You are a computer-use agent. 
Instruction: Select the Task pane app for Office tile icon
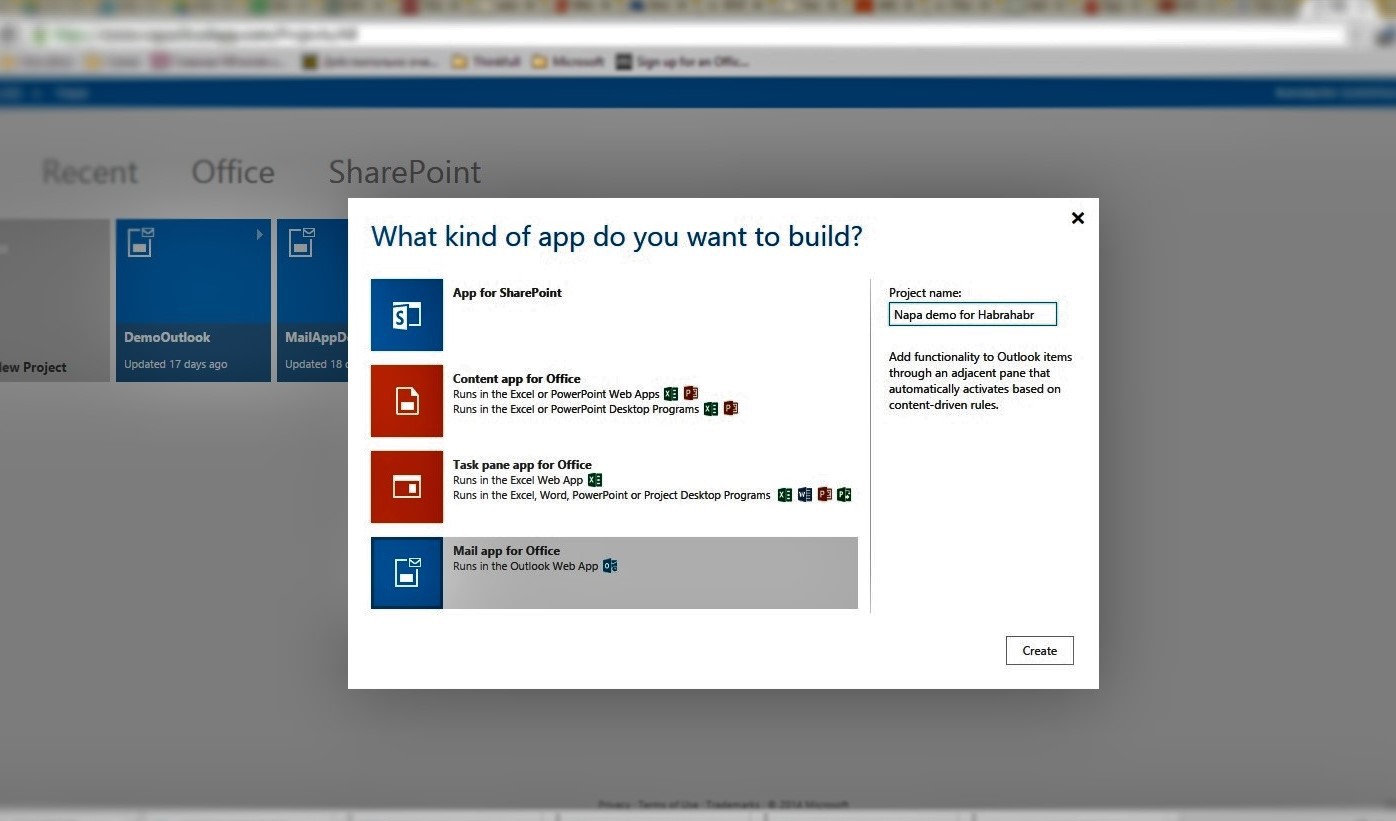point(407,487)
